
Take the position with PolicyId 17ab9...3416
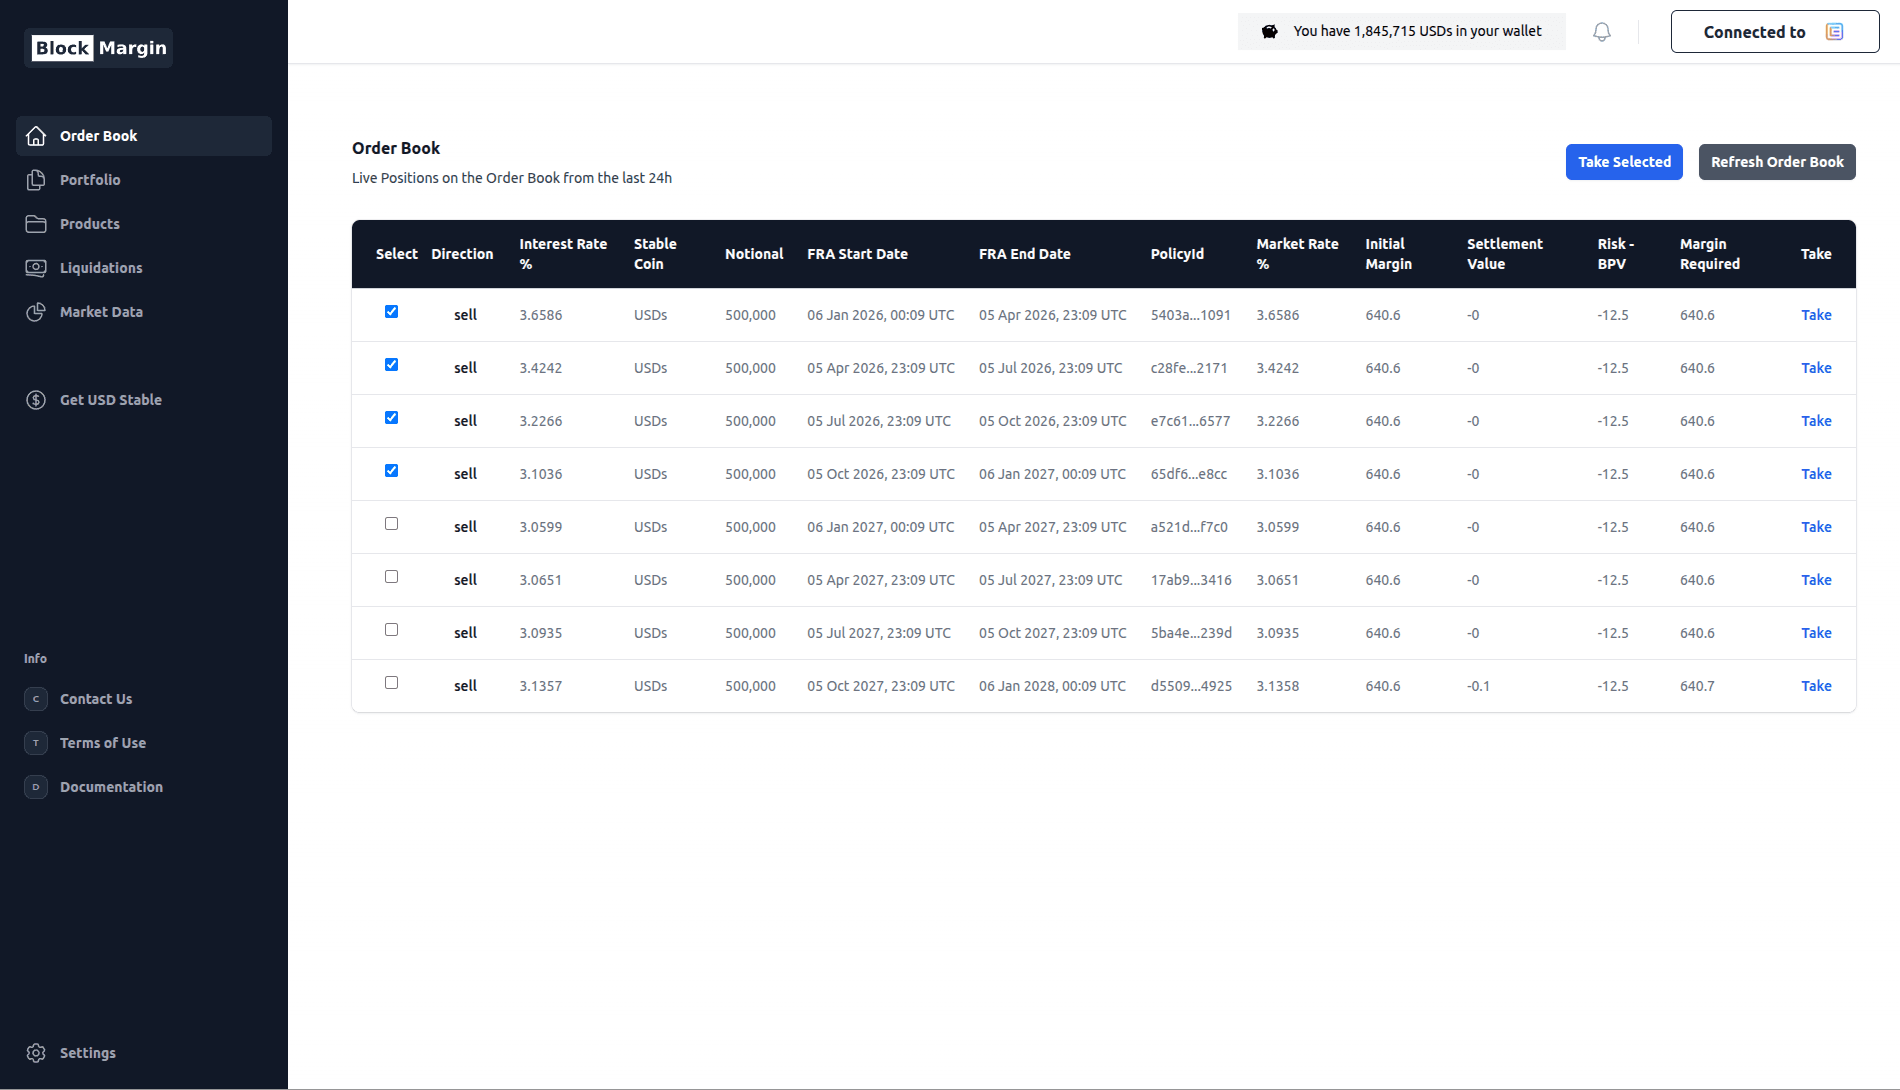[1815, 580]
